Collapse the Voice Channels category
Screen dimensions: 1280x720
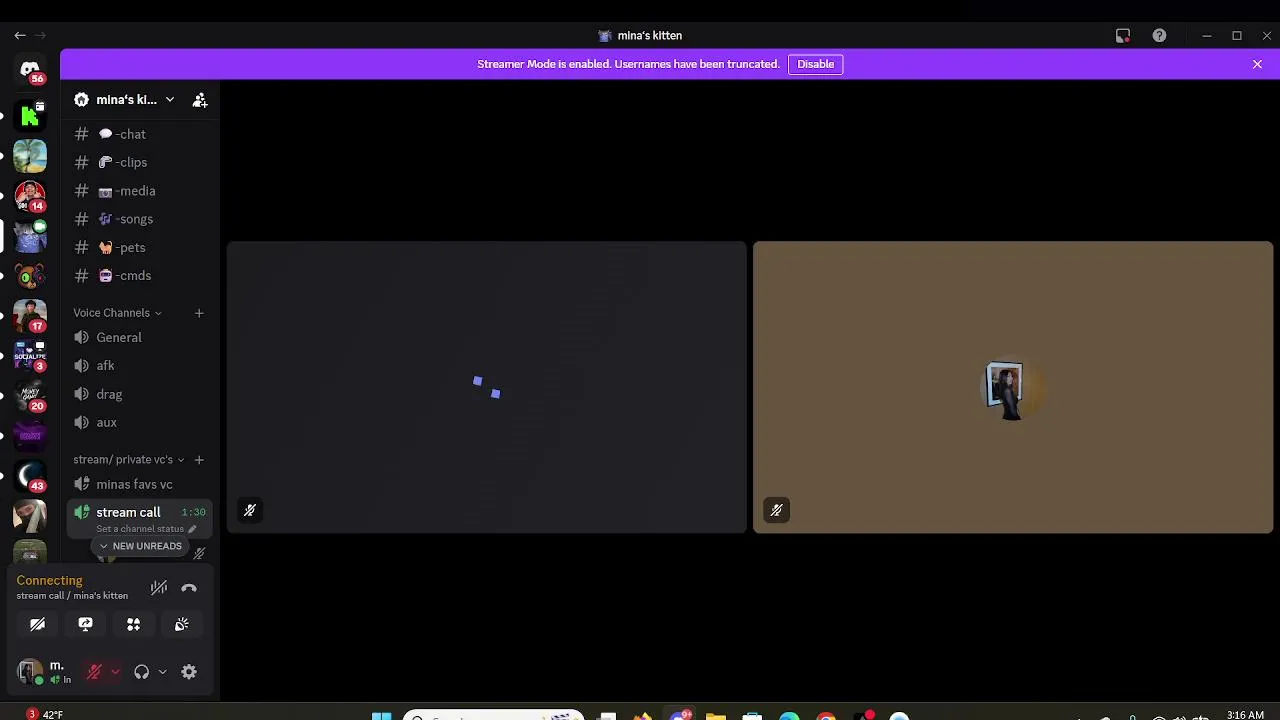click(x=117, y=313)
